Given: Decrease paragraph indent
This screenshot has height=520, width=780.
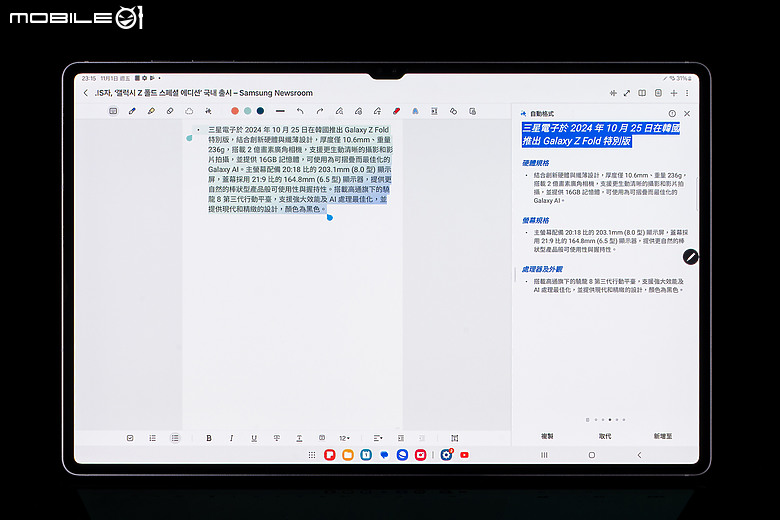Looking at the screenshot, I should 422,438.
